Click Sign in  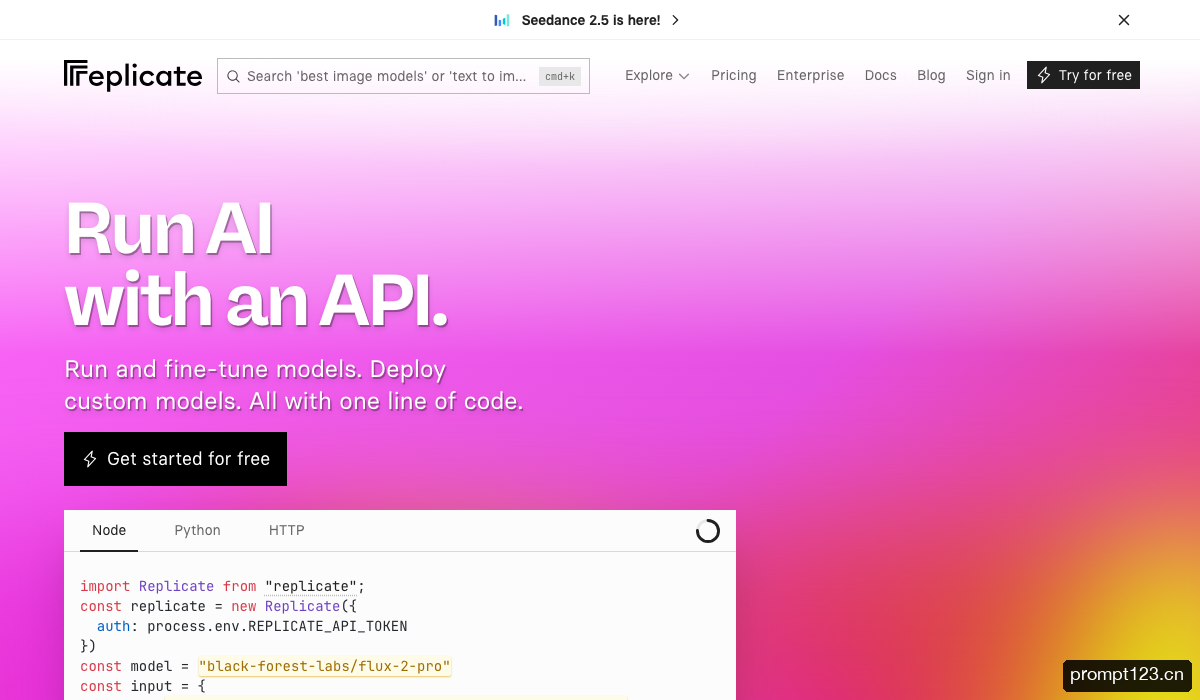pyautogui.click(x=988, y=75)
